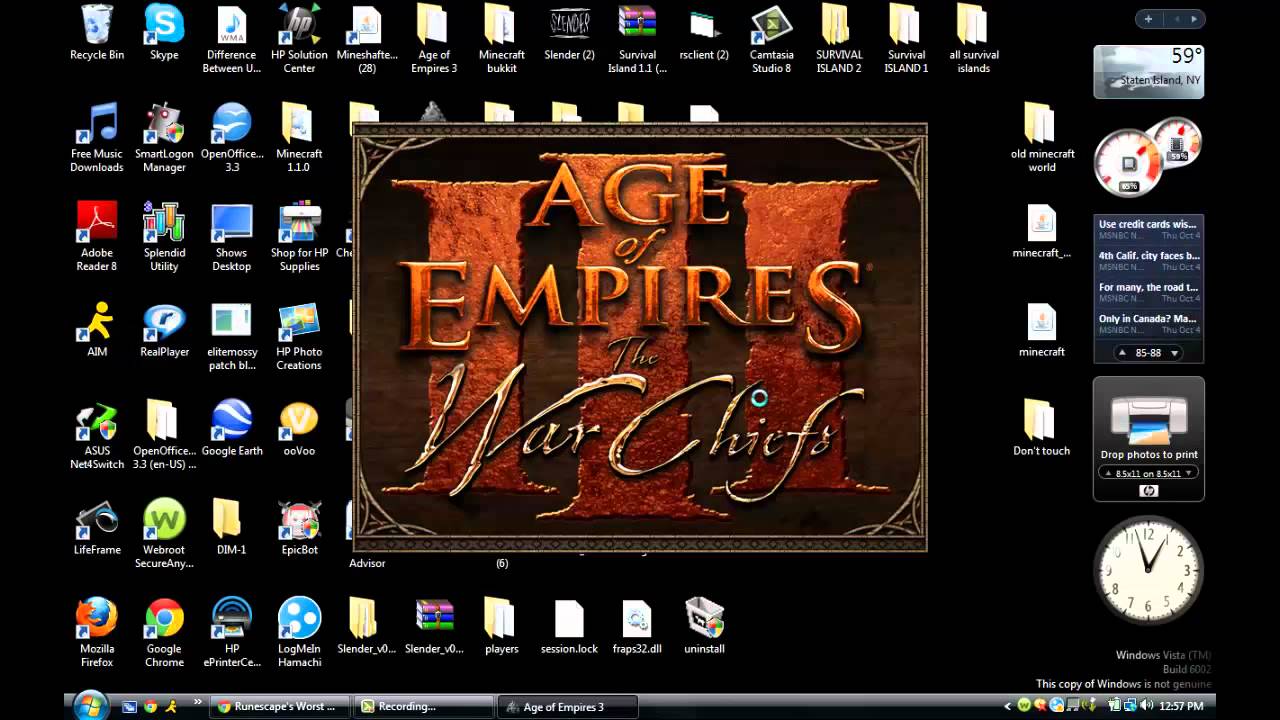Launch the ooVoo shortcut

(x=299, y=429)
